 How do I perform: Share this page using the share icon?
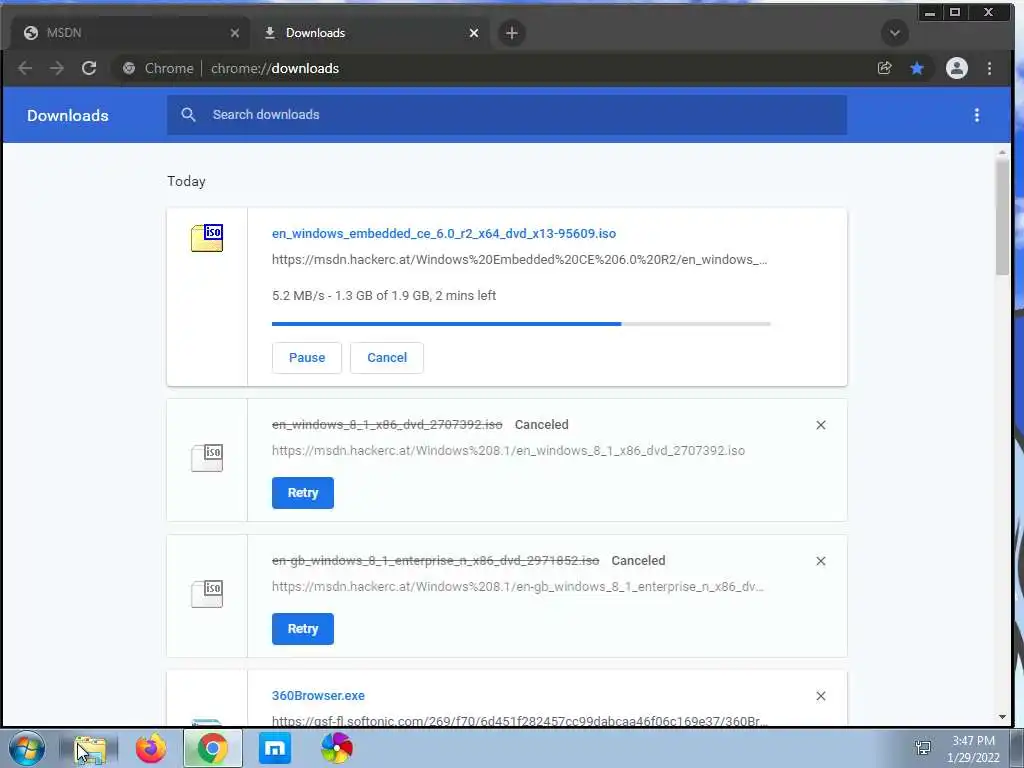point(885,68)
